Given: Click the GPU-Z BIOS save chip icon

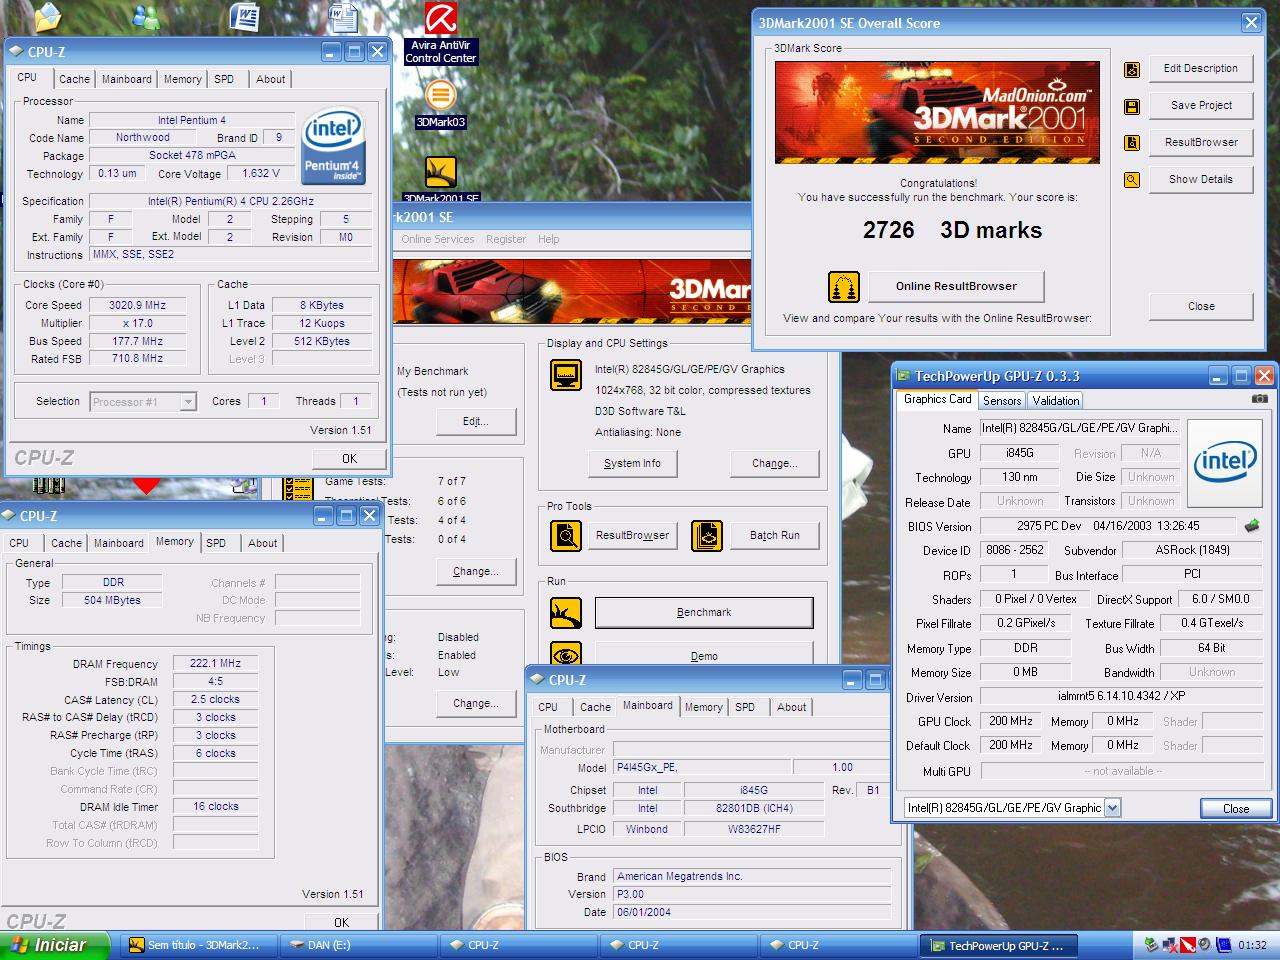Looking at the screenshot, I should pos(1252,525).
